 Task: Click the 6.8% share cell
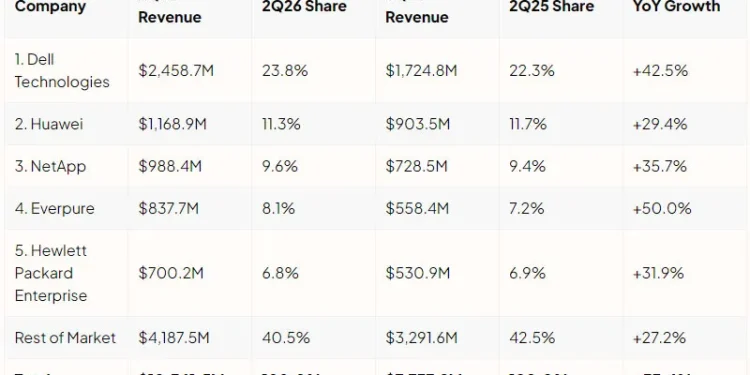point(280,273)
